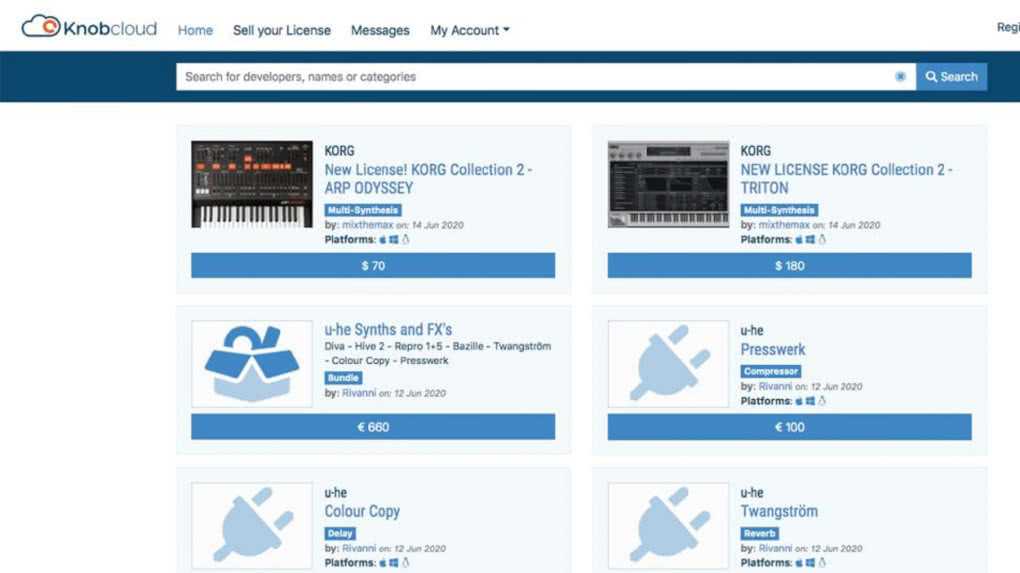The image size is (1020, 573).
Task: Click the Apple platform icon on TRITON
Action: pos(799,240)
